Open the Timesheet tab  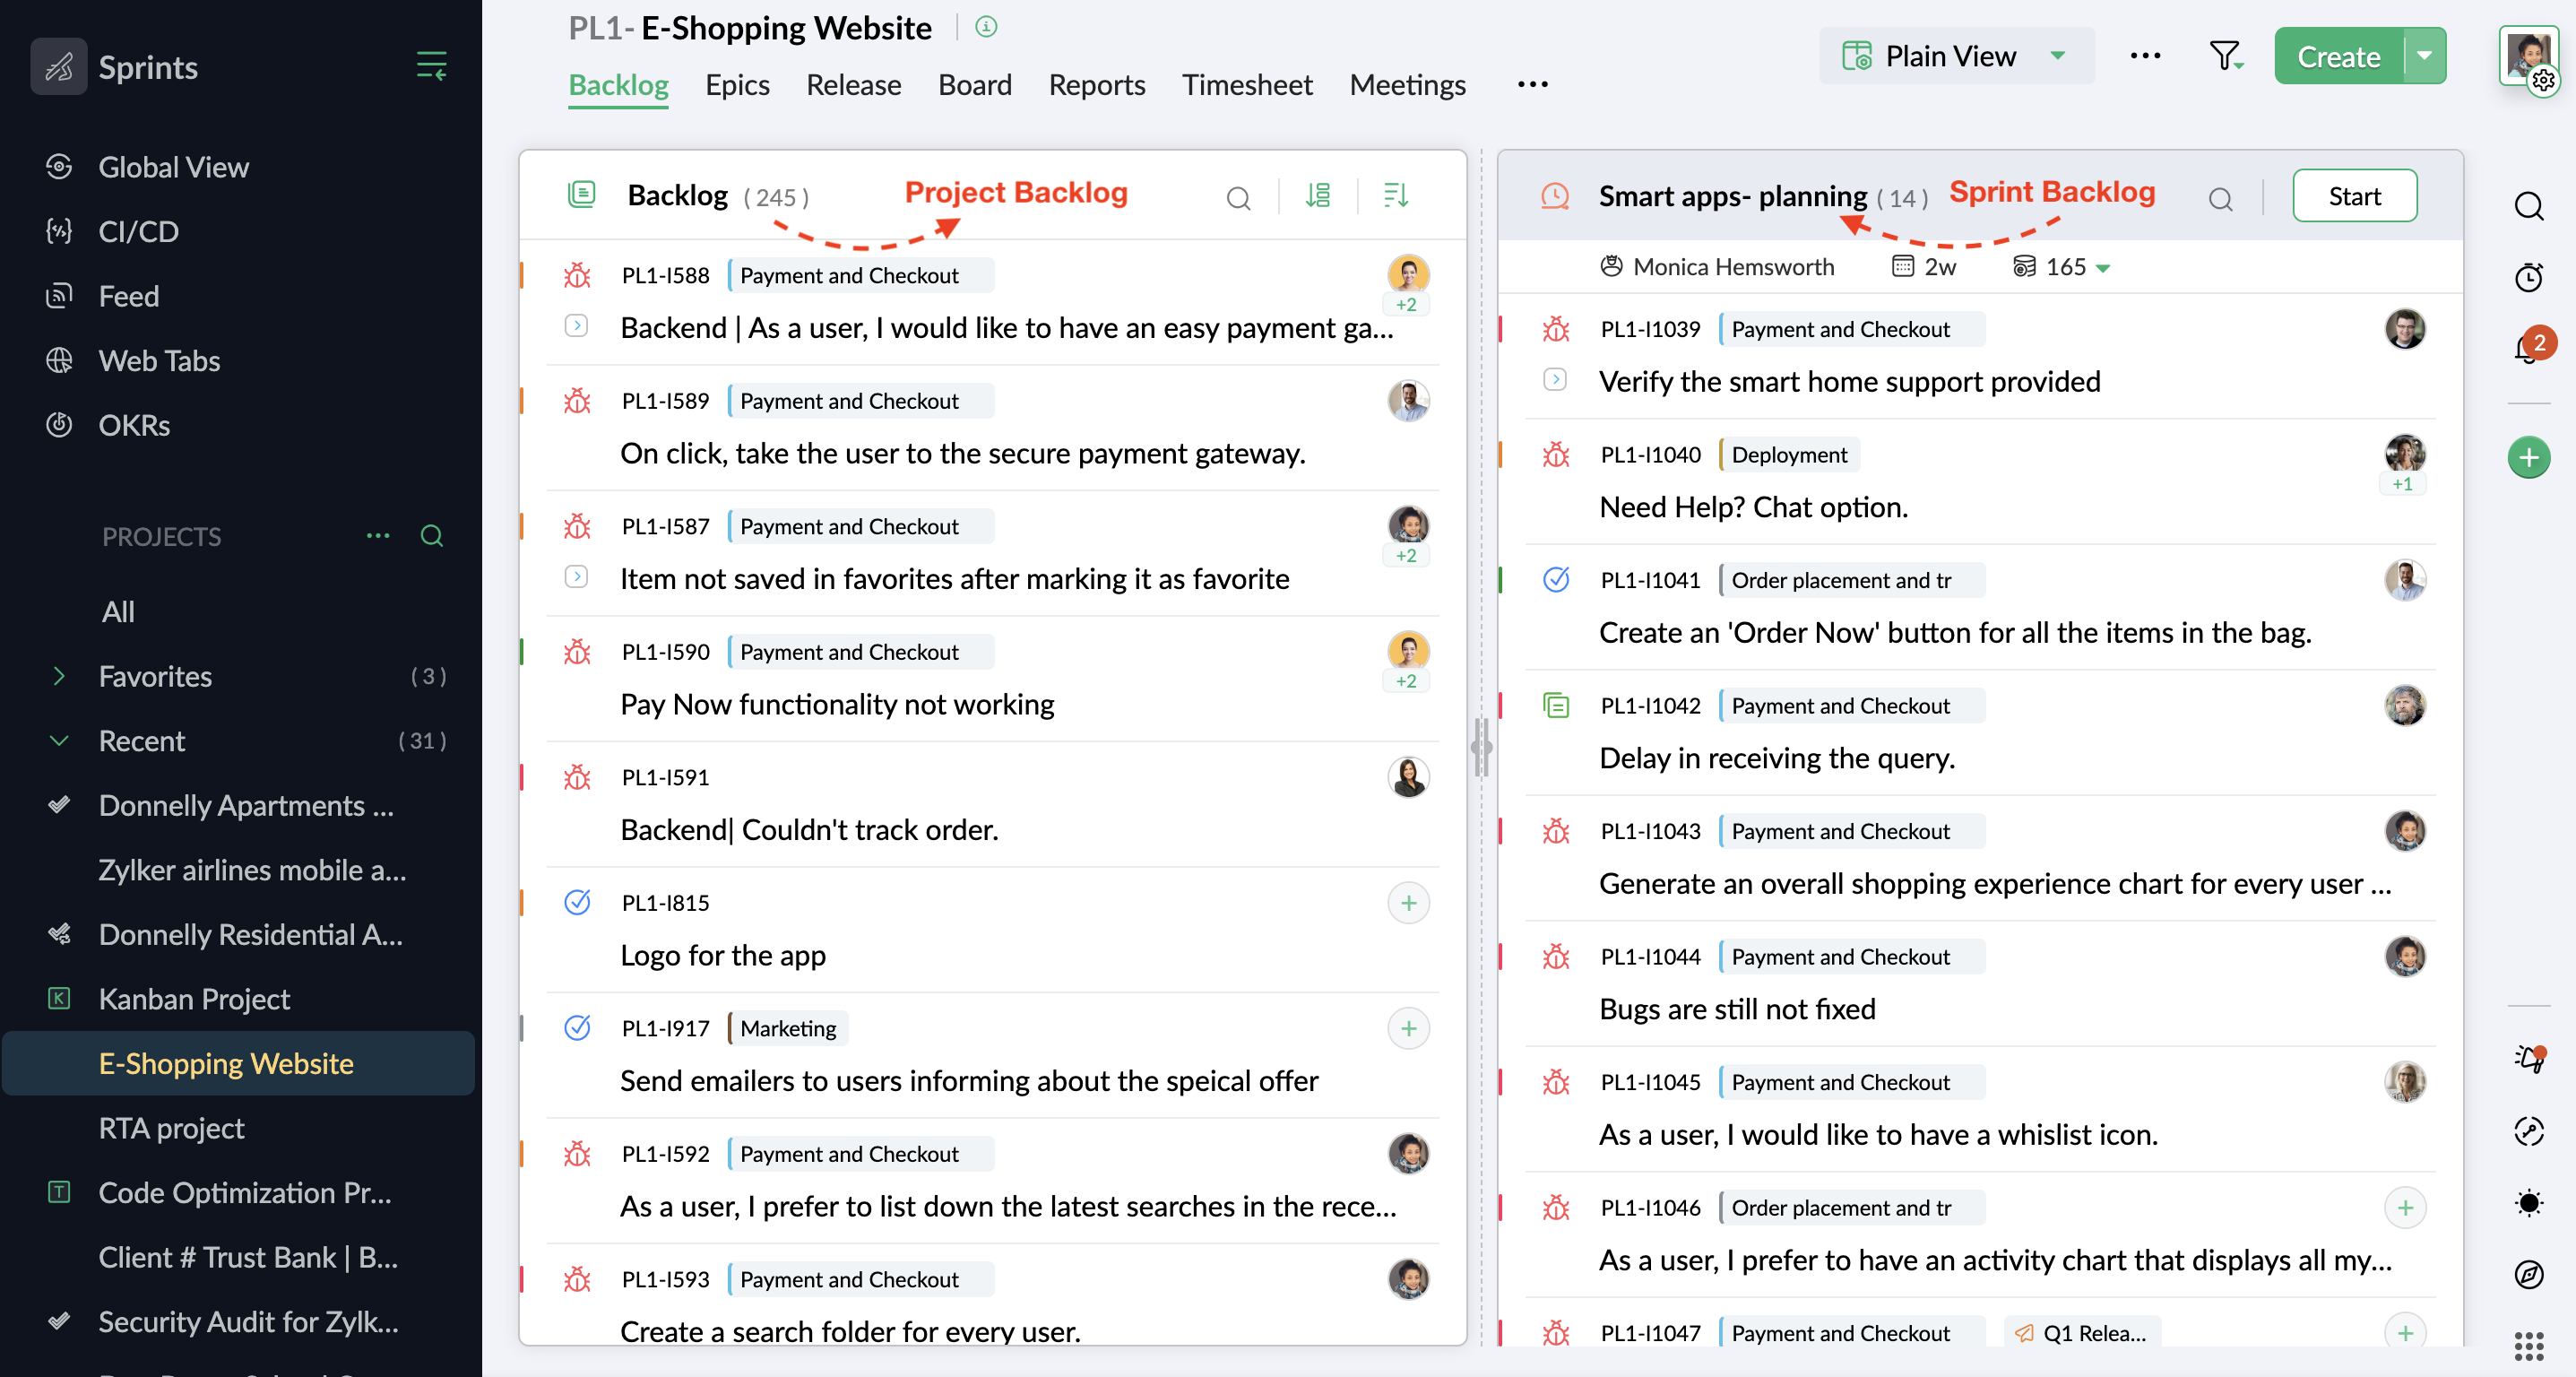[1246, 85]
